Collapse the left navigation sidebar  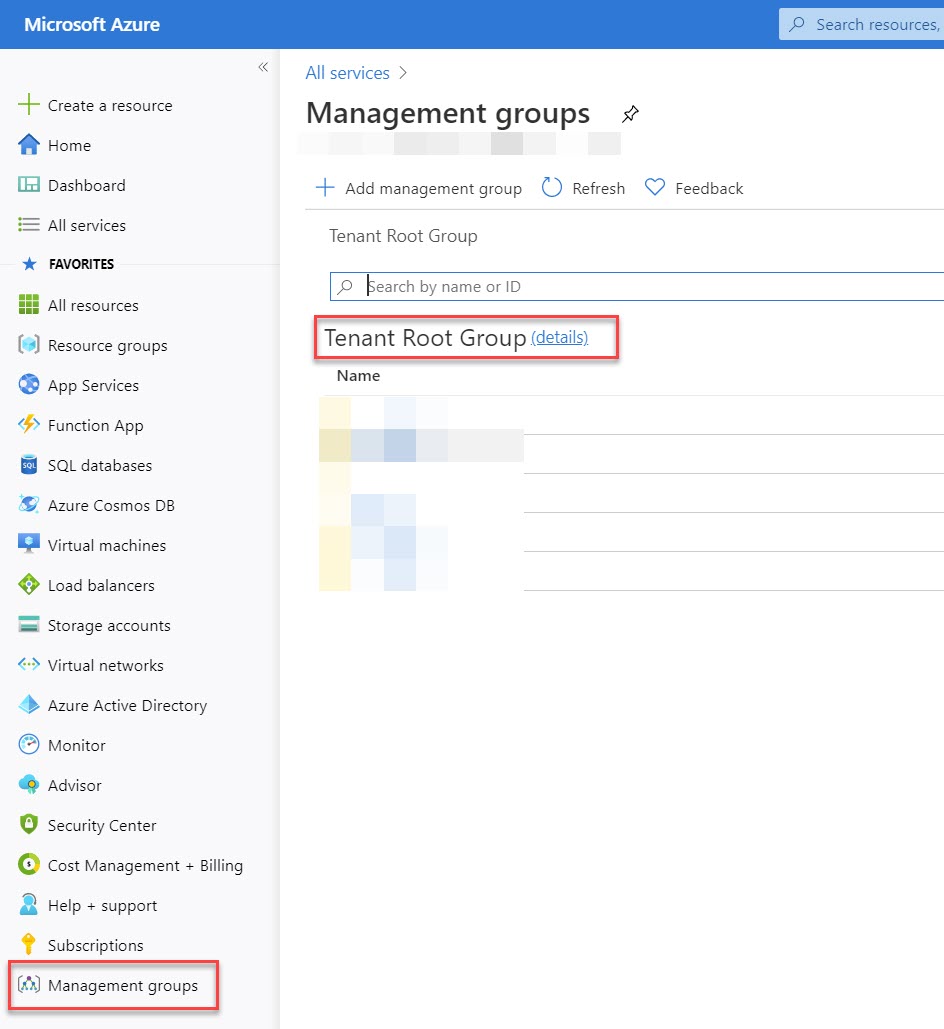click(x=263, y=67)
